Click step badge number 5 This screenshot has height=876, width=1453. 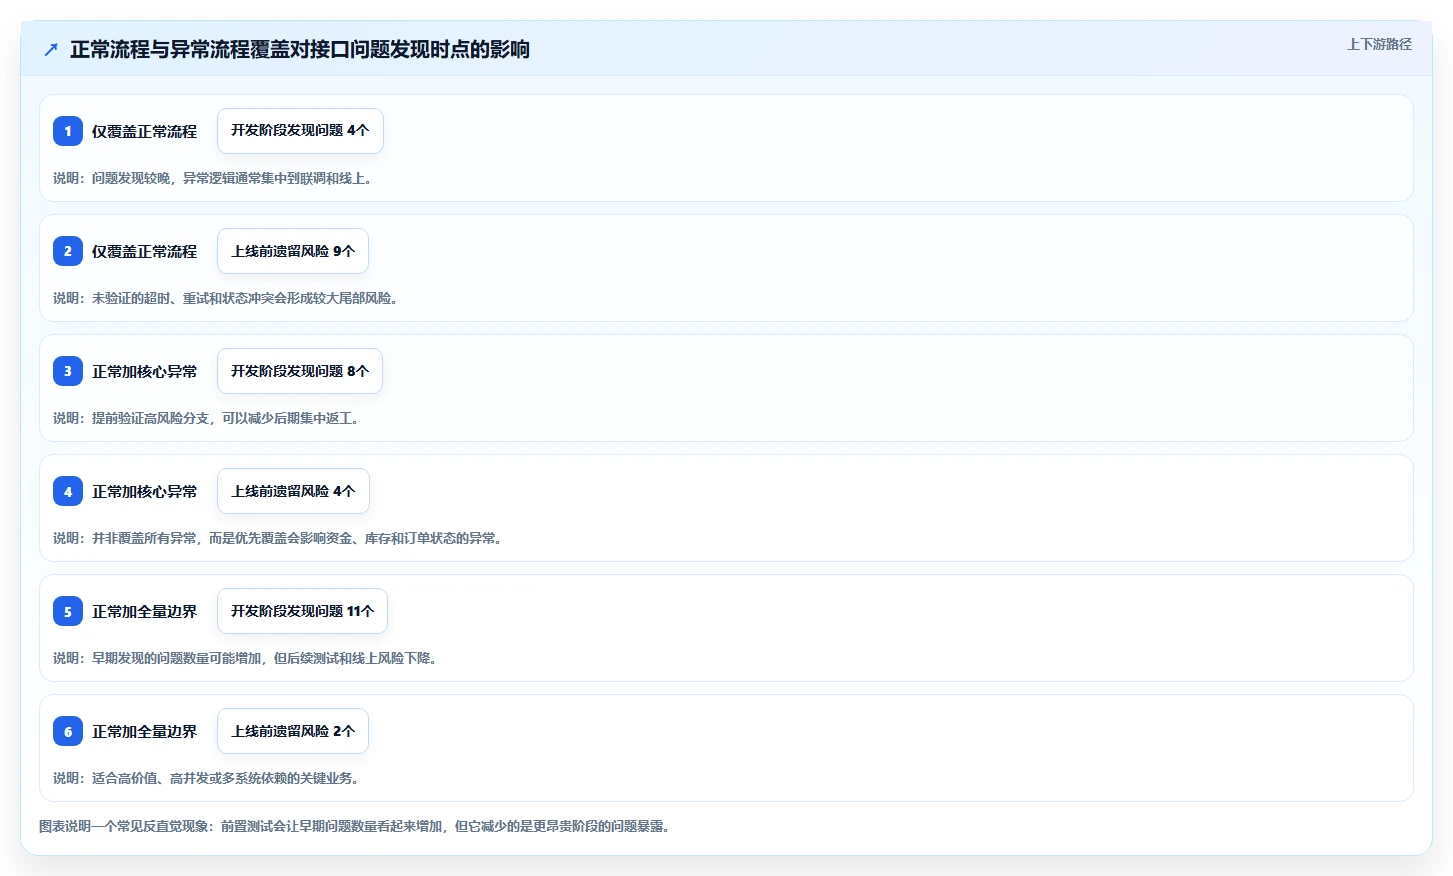point(68,611)
